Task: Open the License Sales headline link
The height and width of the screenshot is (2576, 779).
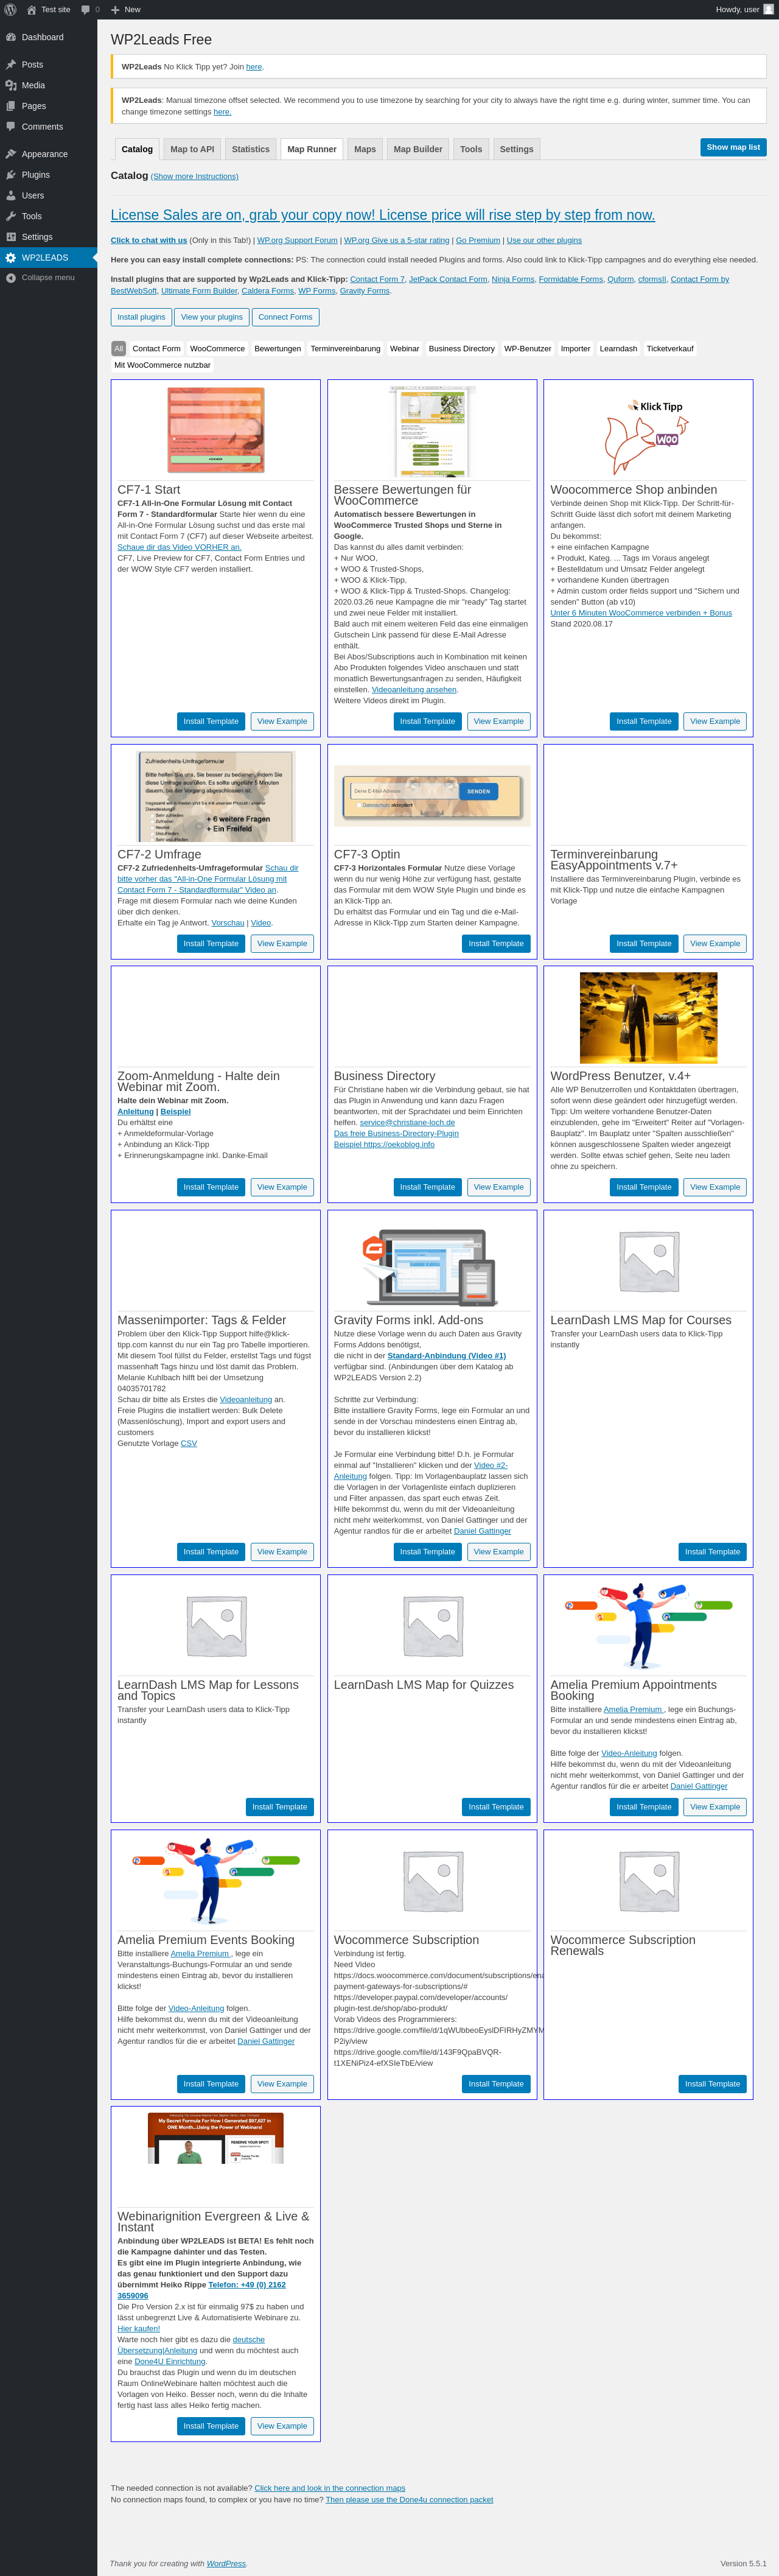Action: pos(383,215)
